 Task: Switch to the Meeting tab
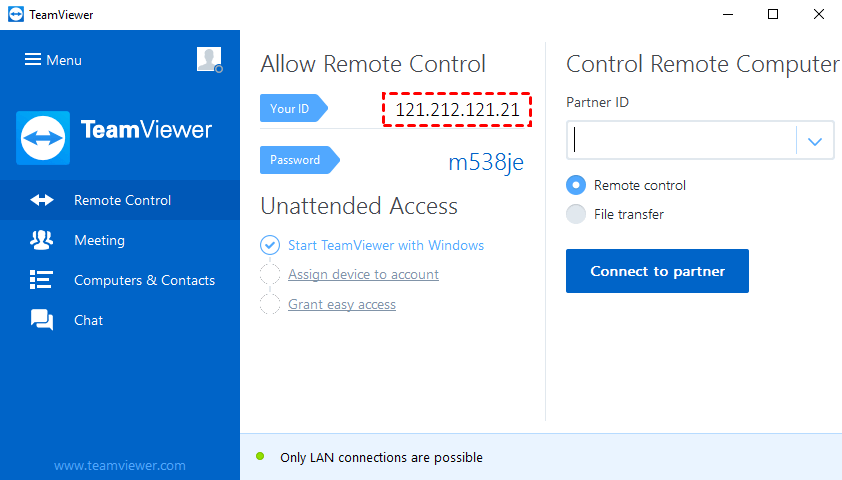click(x=99, y=240)
